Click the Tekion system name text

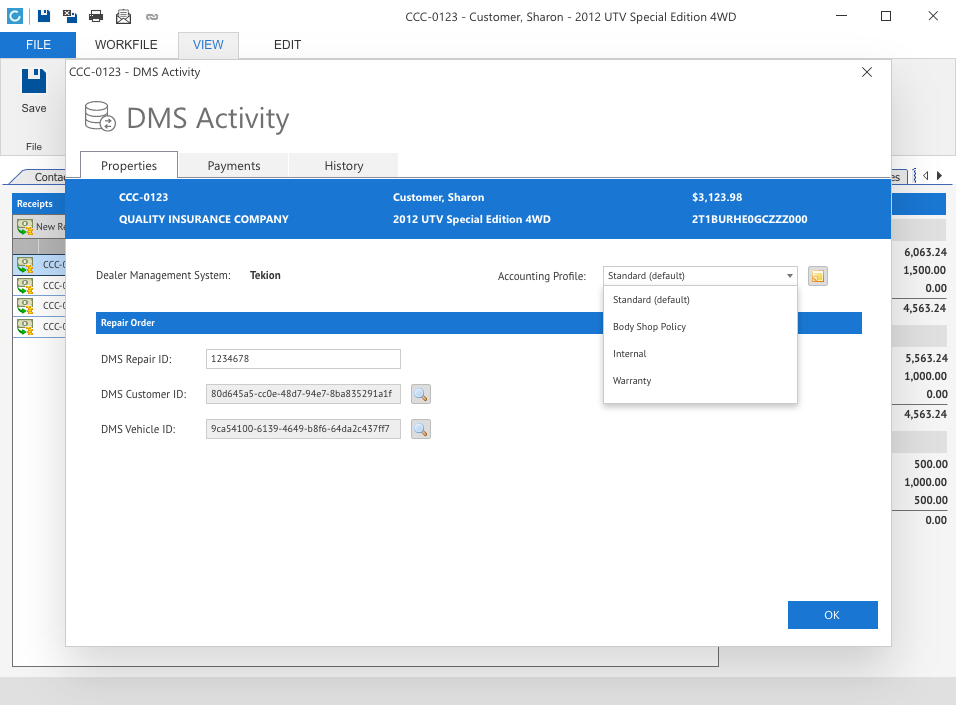265,275
